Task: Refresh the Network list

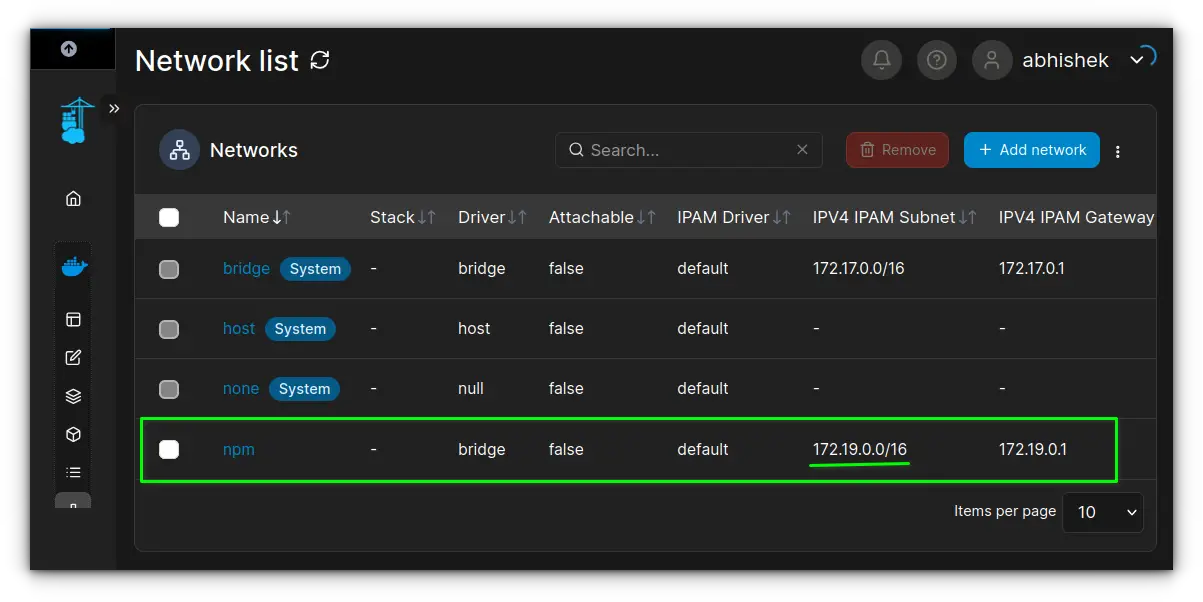Action: coord(319,60)
